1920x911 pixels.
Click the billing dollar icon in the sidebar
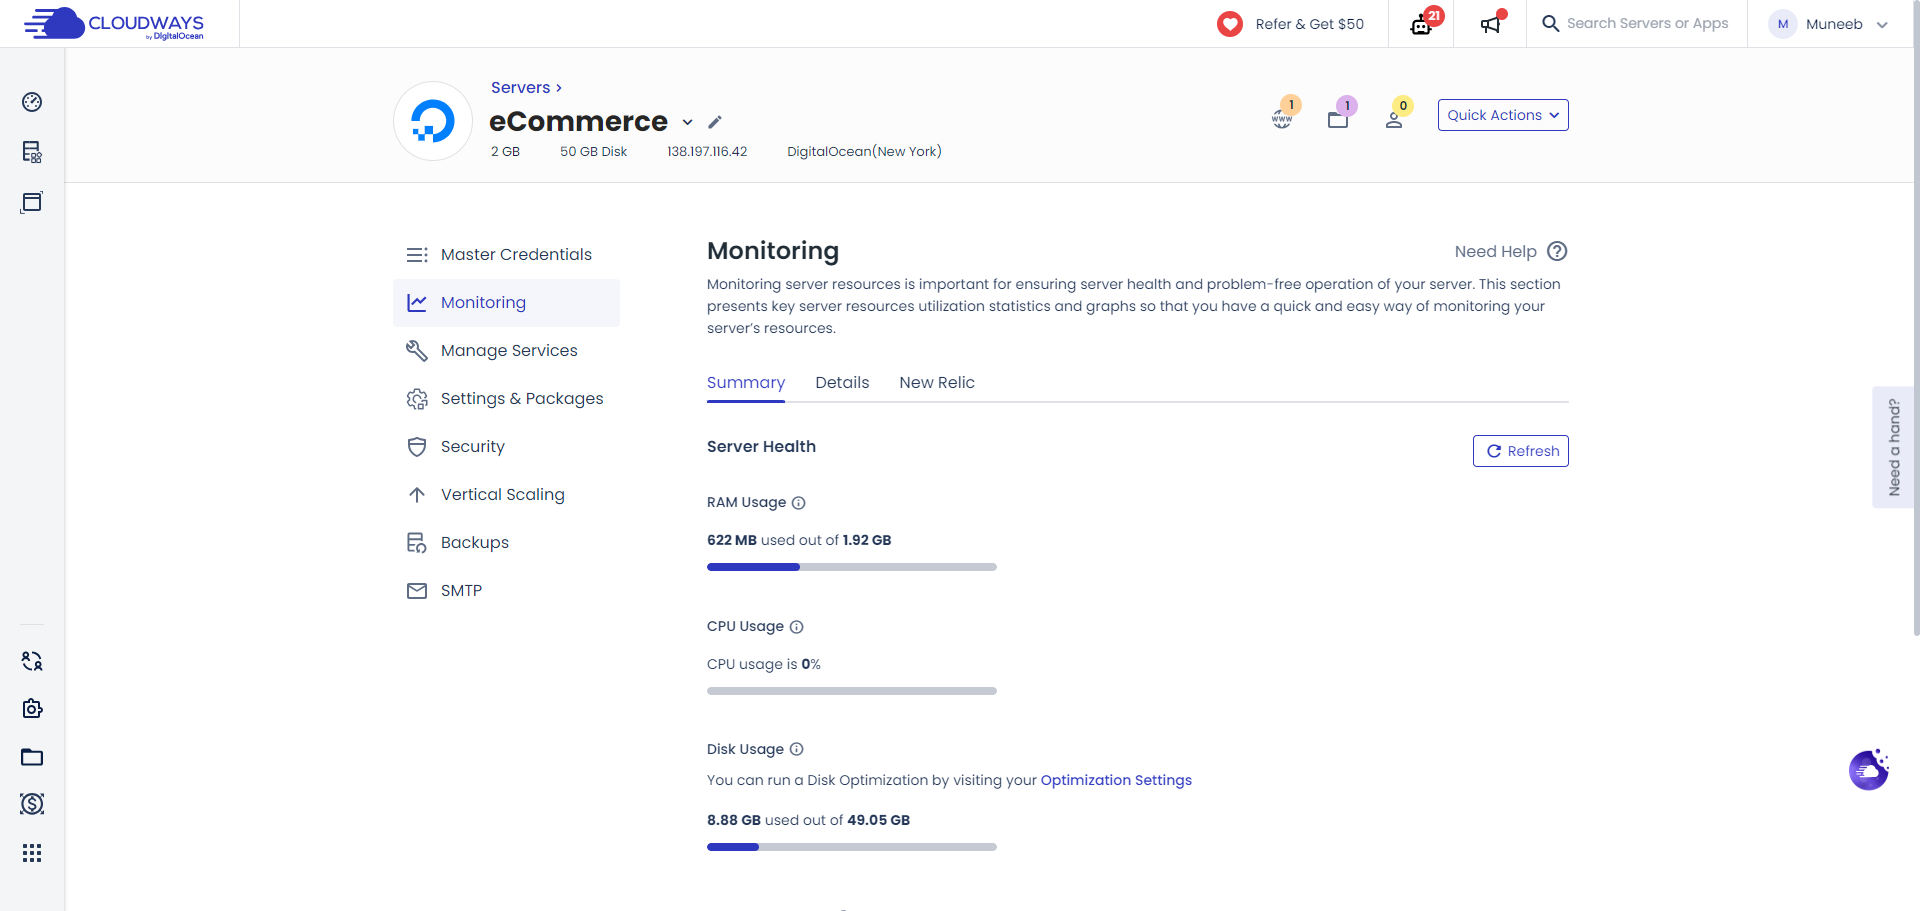pos(32,804)
